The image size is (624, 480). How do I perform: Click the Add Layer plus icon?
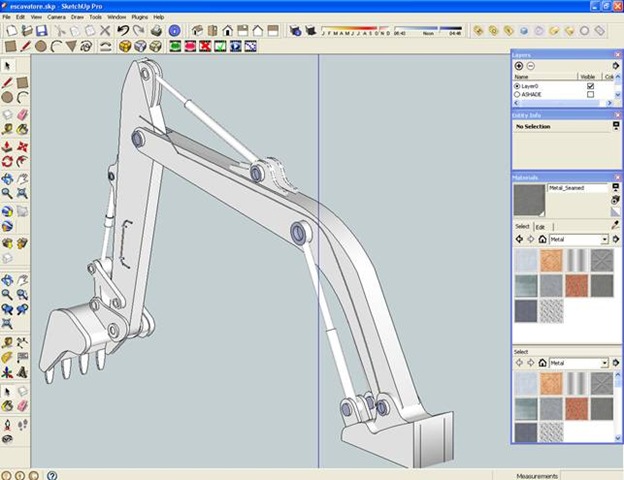(x=518, y=66)
